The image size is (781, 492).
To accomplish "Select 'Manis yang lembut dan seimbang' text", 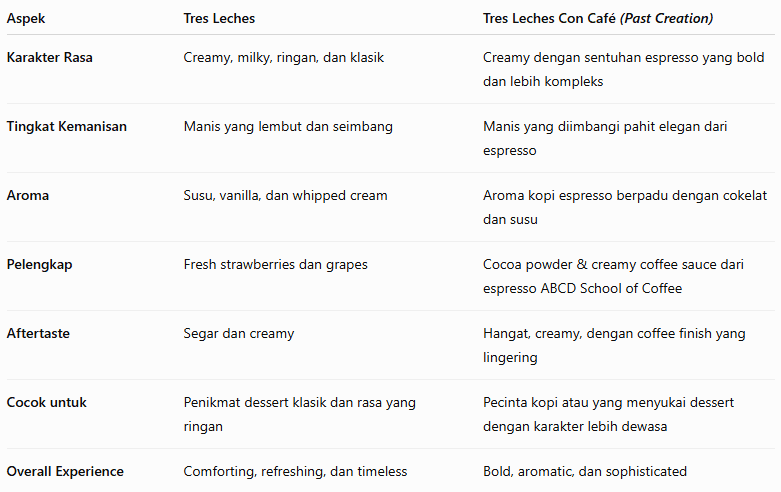I will click(288, 126).
